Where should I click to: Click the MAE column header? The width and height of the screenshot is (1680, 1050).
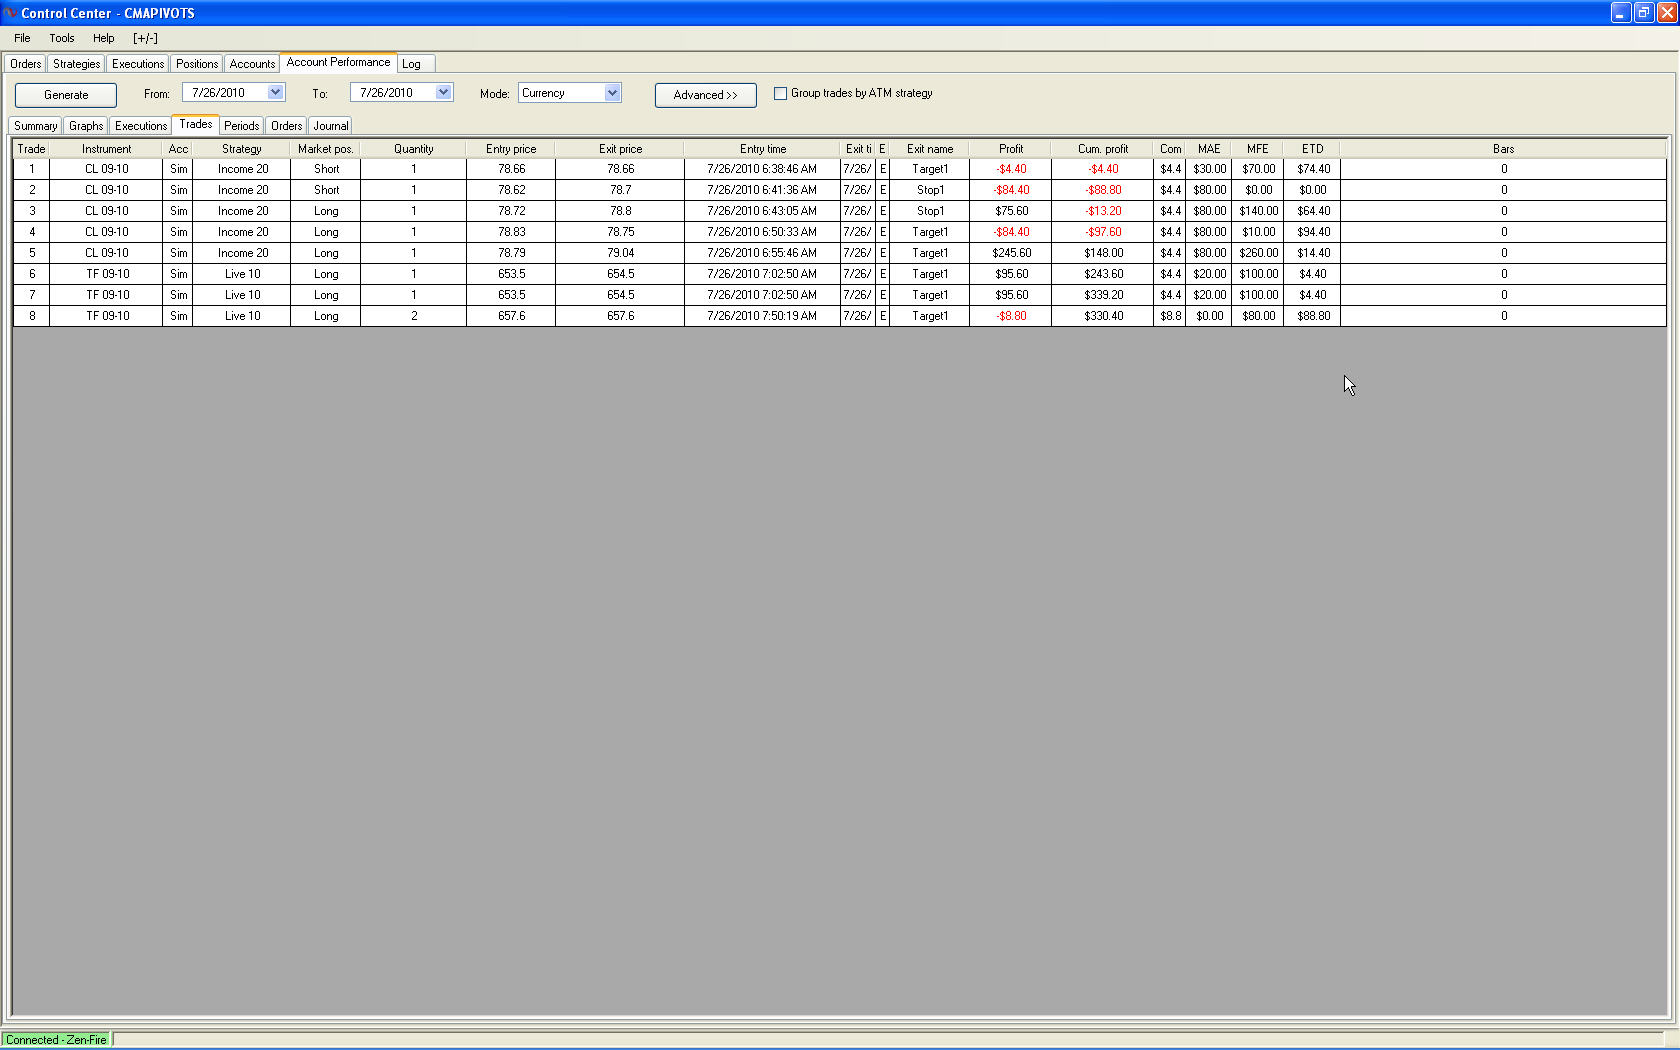pos(1209,149)
